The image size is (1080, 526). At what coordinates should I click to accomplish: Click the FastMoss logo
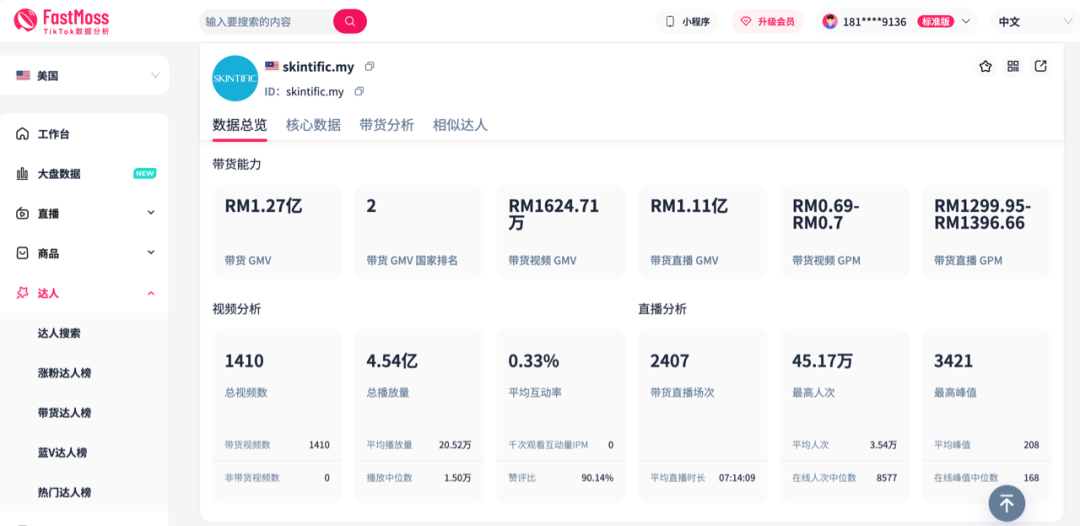pos(61,21)
